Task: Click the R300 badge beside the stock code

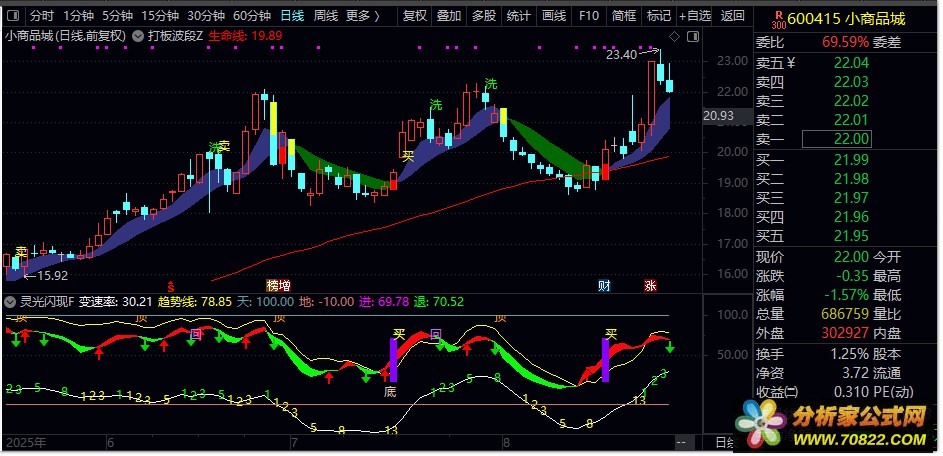Action: (x=778, y=19)
